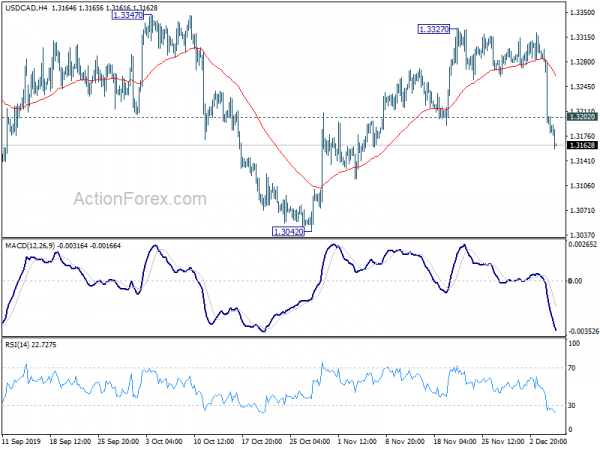
Task: Click the MACD(12,26,9) indicator label
Action: [x=30, y=246]
